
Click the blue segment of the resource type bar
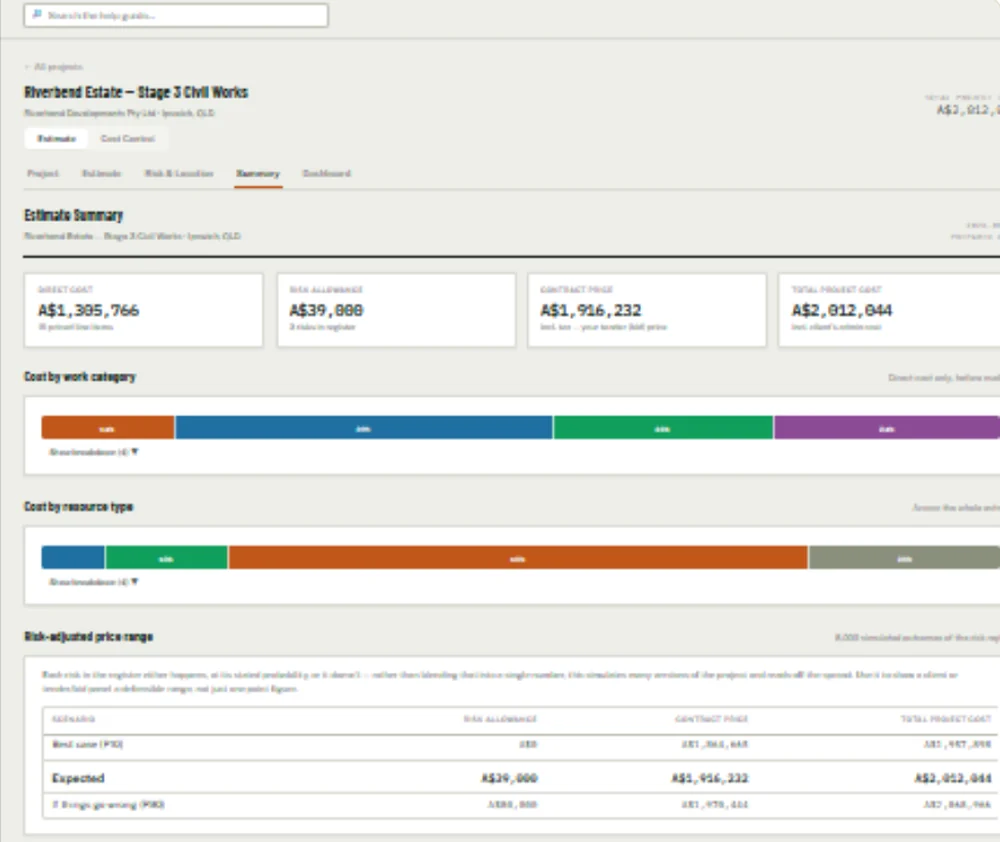click(73, 558)
